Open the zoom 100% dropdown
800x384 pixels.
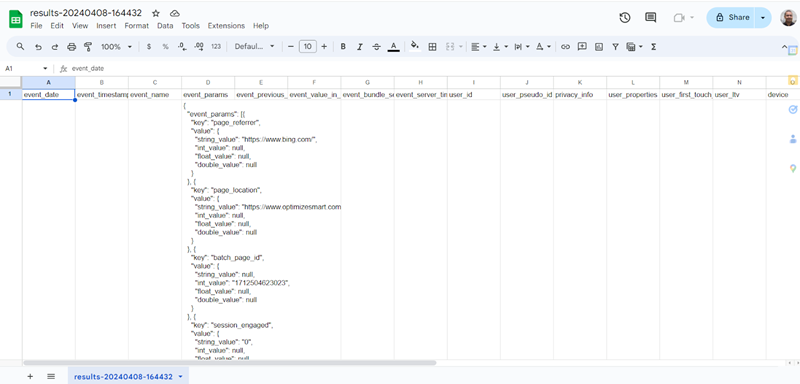coord(116,47)
